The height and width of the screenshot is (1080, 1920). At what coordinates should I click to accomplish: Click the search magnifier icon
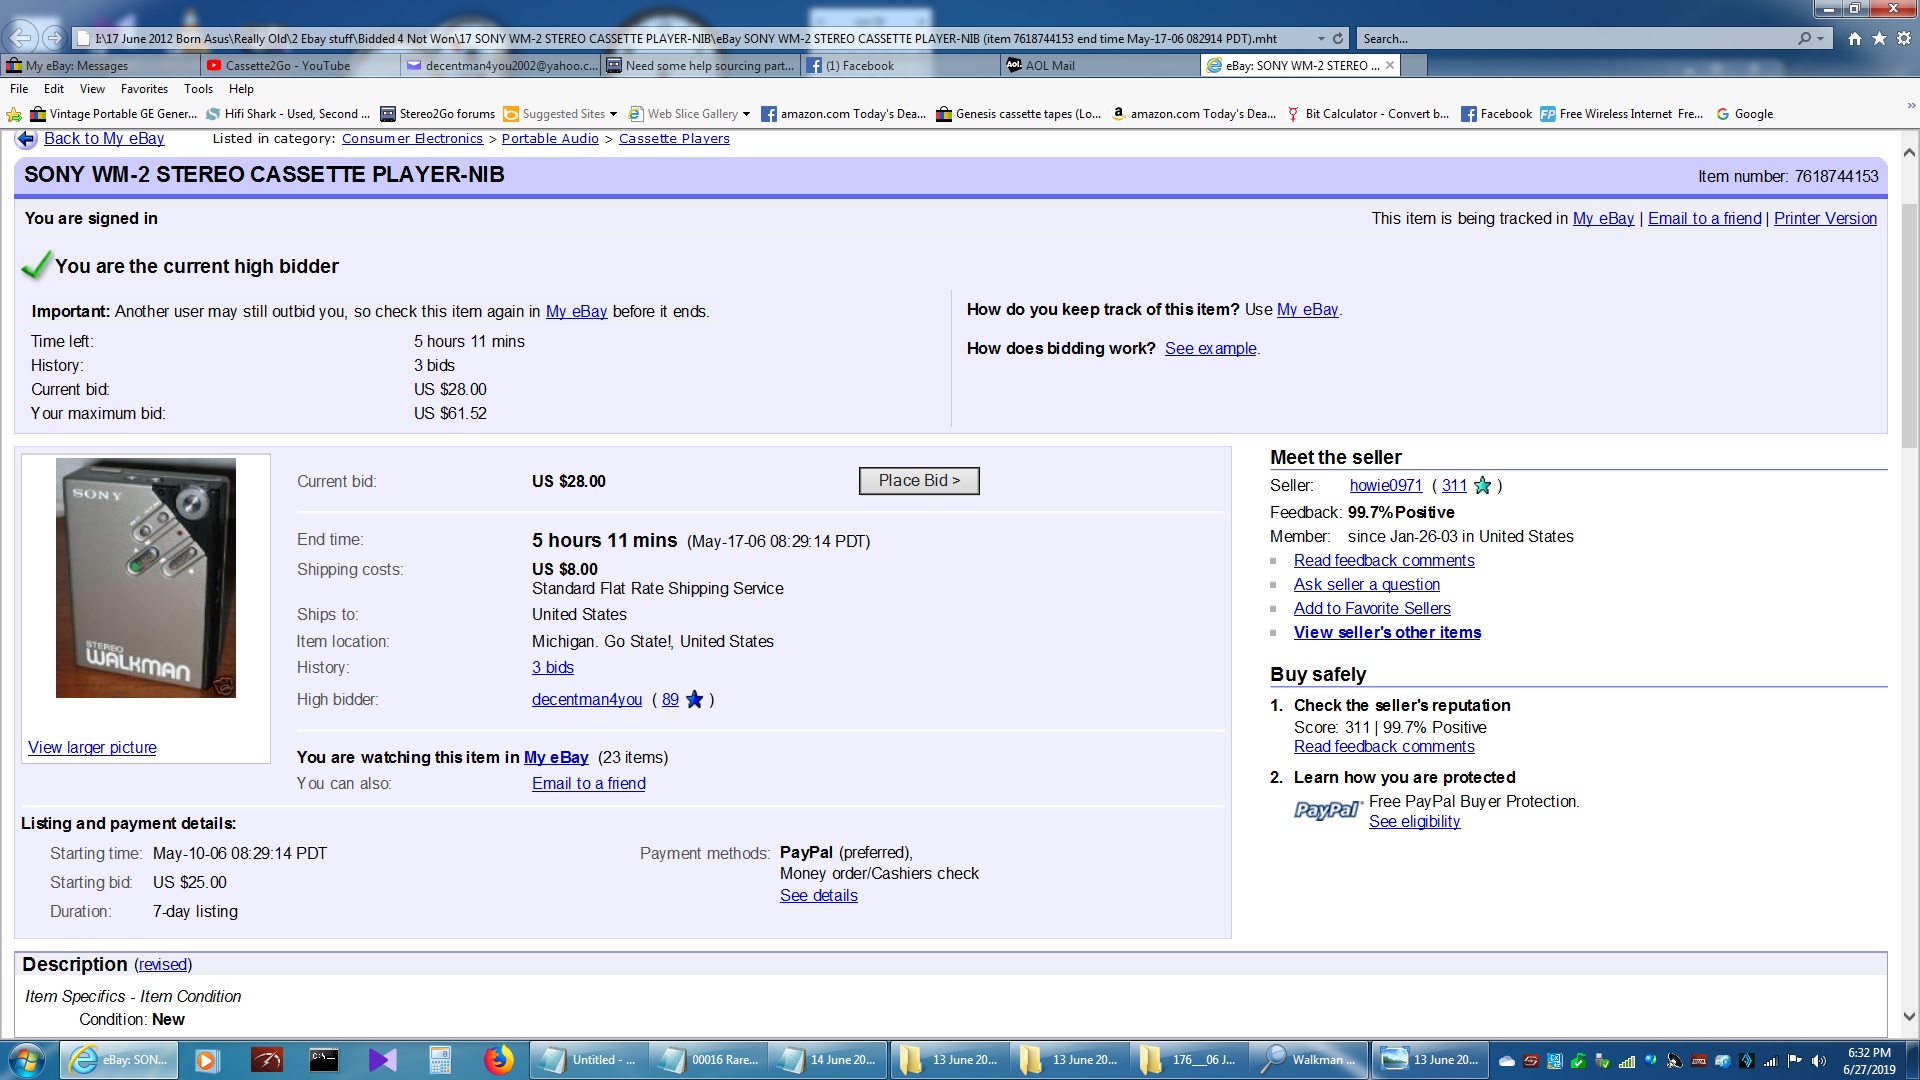1804,38
